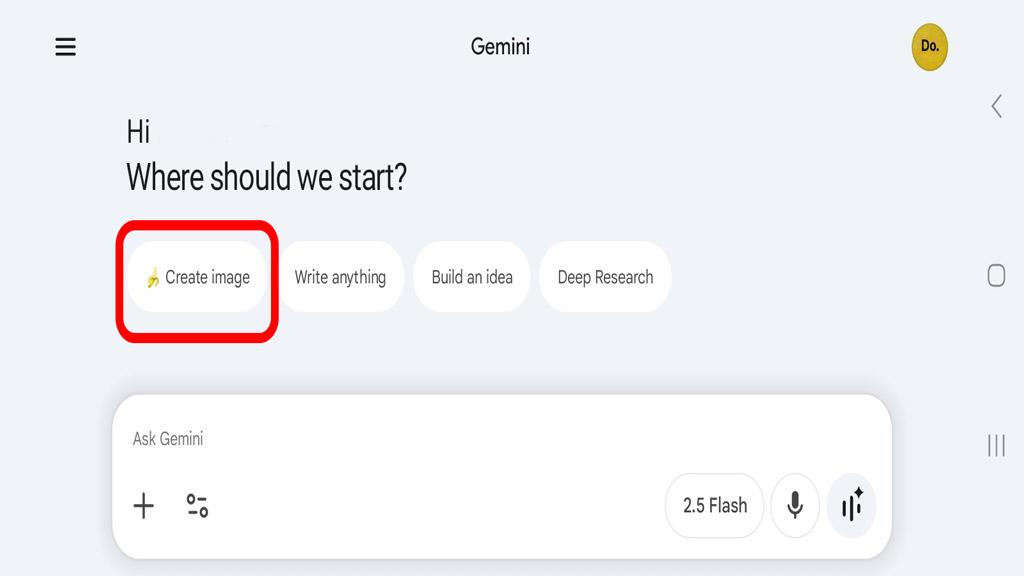Click the Gemini title at the top
The image size is (1024, 576).
500,46
